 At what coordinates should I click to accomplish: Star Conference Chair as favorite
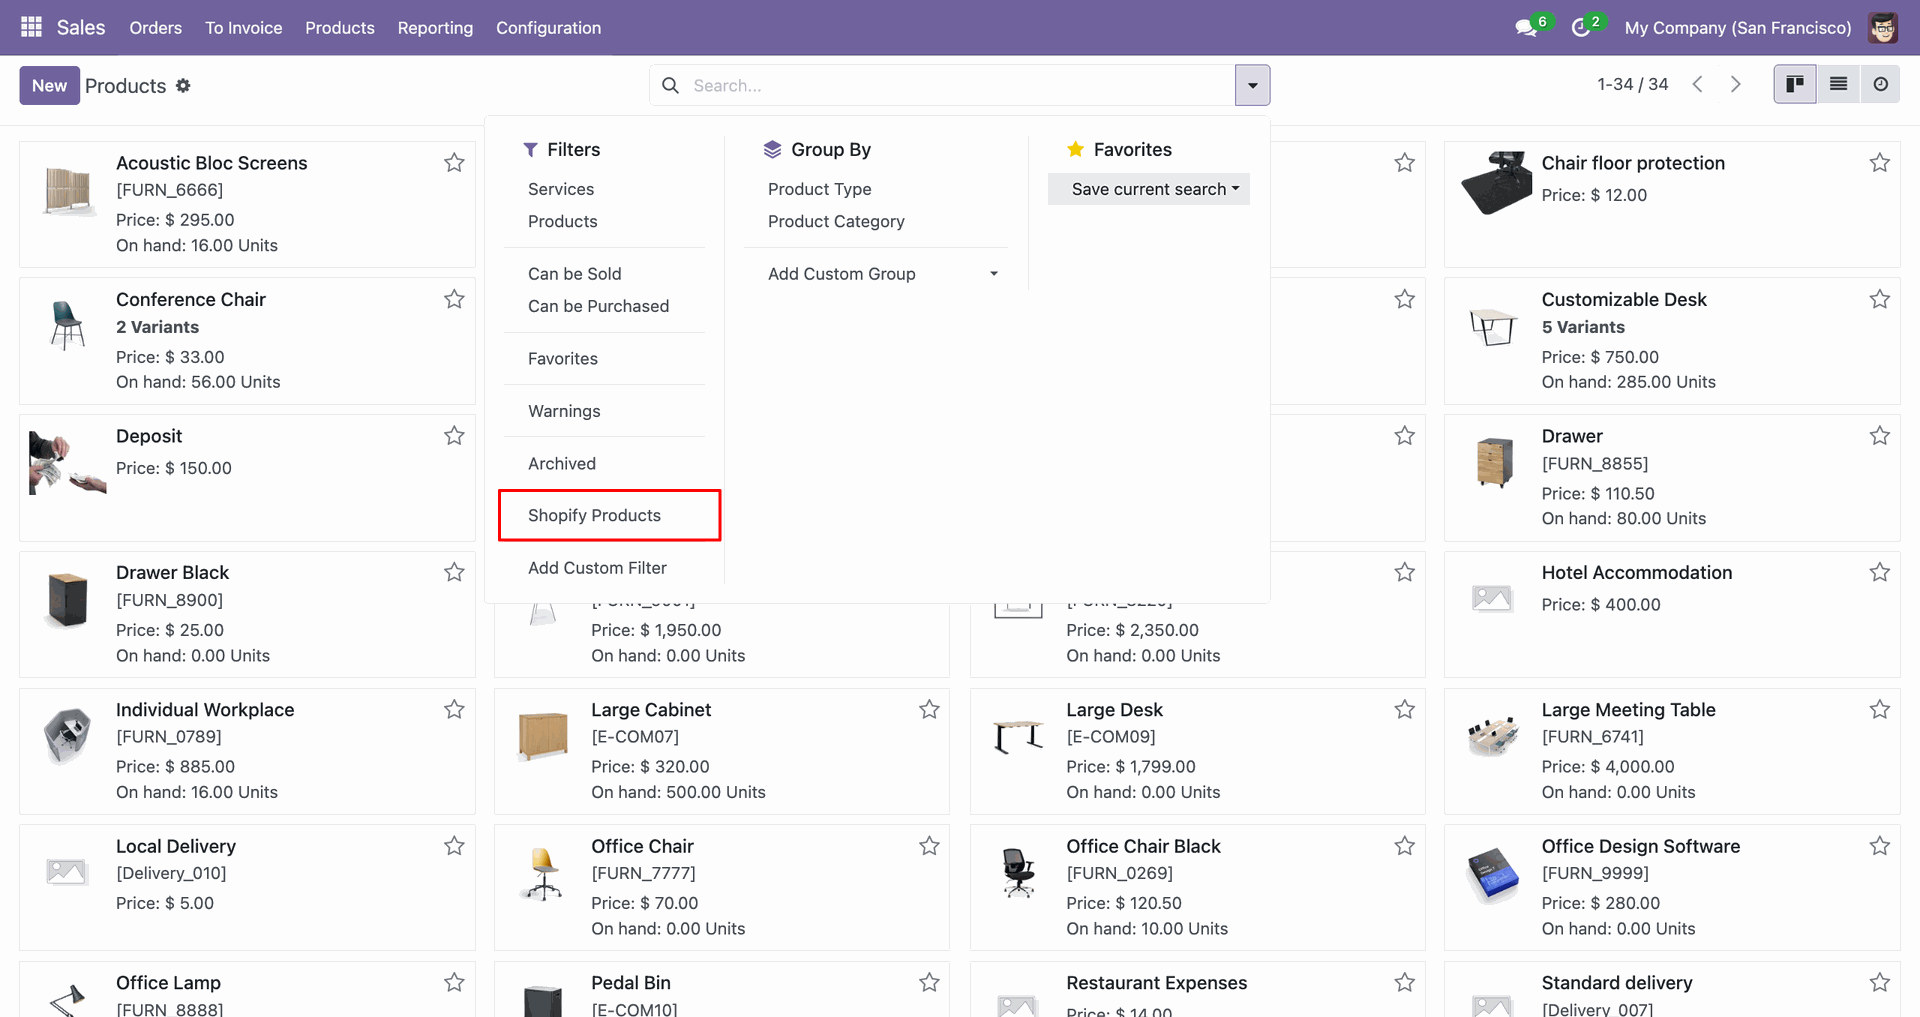click(x=454, y=299)
